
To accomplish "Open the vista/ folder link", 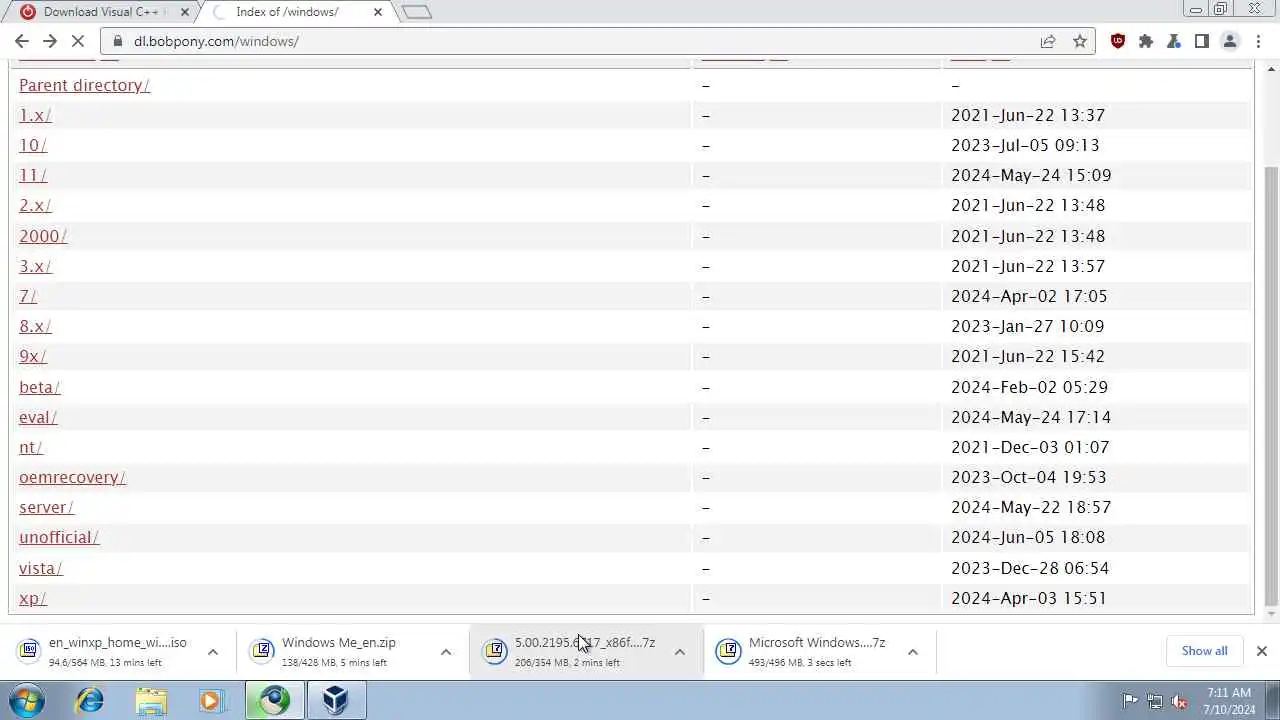I will point(41,568).
